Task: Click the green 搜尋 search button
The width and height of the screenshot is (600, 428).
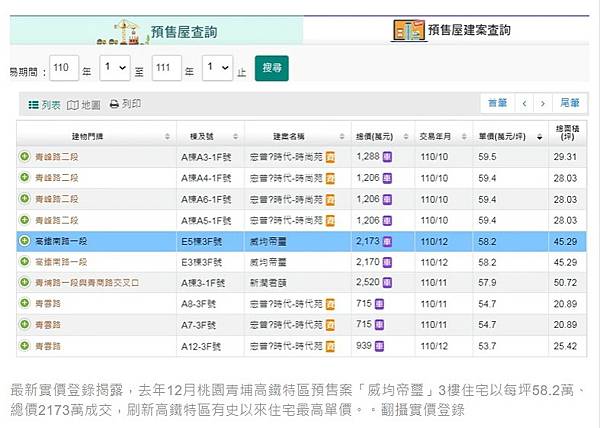Action: coord(270,68)
